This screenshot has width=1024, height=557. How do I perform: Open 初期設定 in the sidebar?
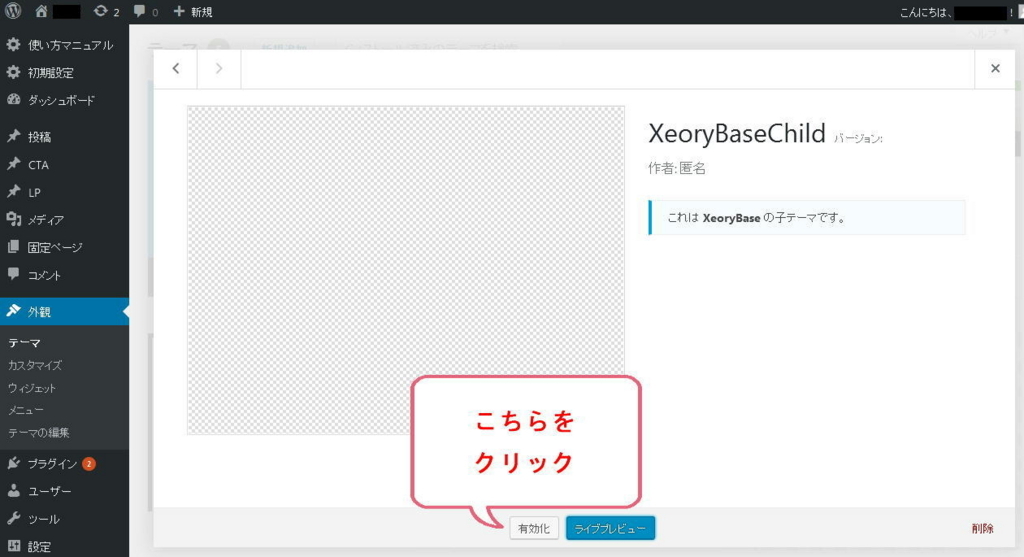[64, 72]
